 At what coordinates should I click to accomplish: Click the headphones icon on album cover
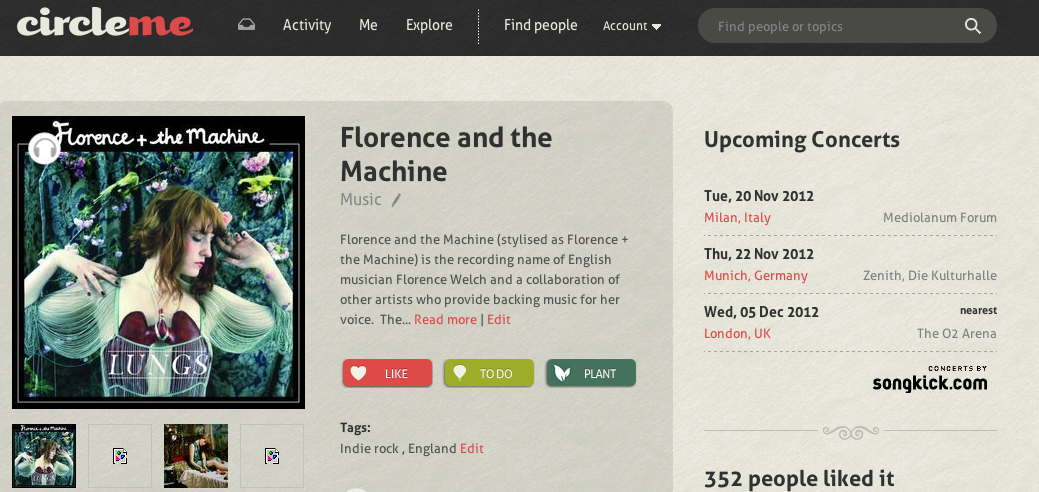[44, 149]
